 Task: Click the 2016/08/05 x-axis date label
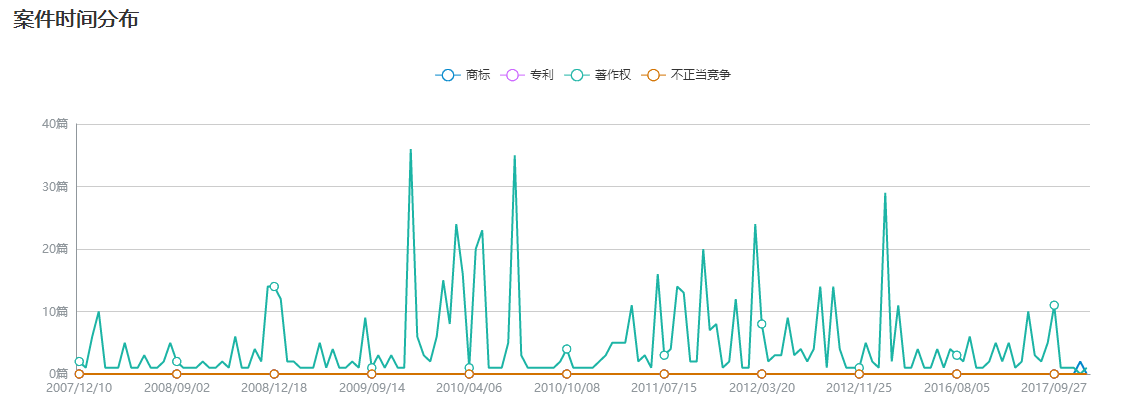(x=956, y=388)
